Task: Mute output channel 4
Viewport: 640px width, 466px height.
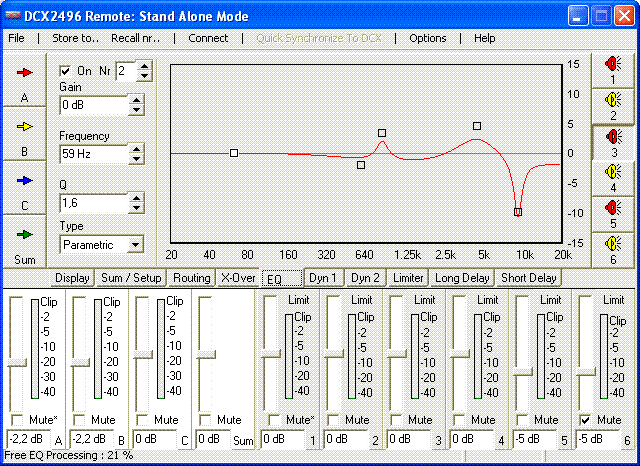Action: point(459,420)
